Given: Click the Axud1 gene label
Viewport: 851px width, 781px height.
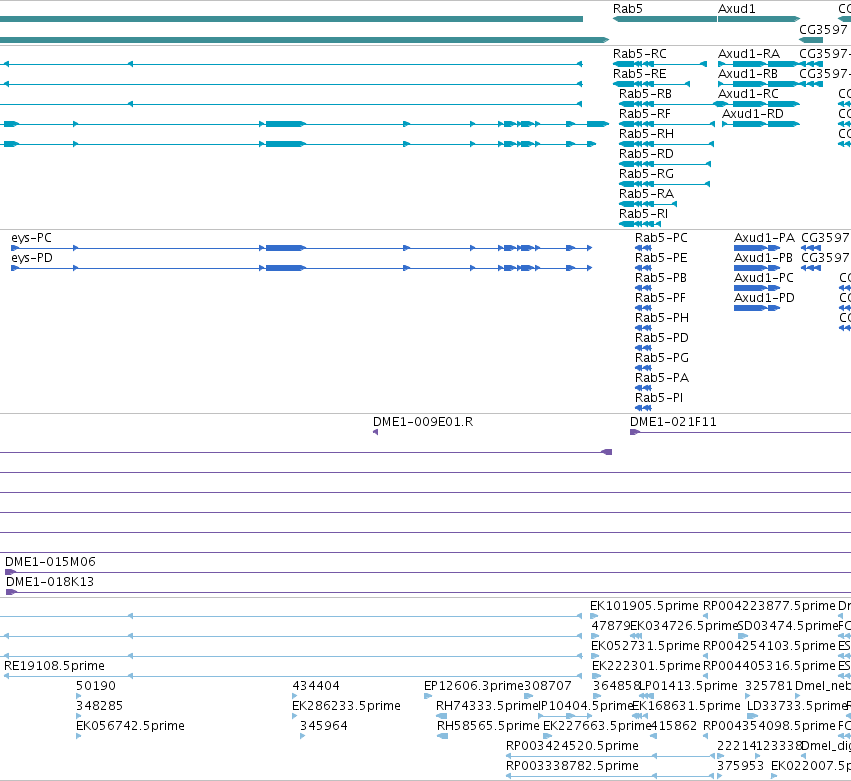Looking at the screenshot, I should tap(736, 9).
